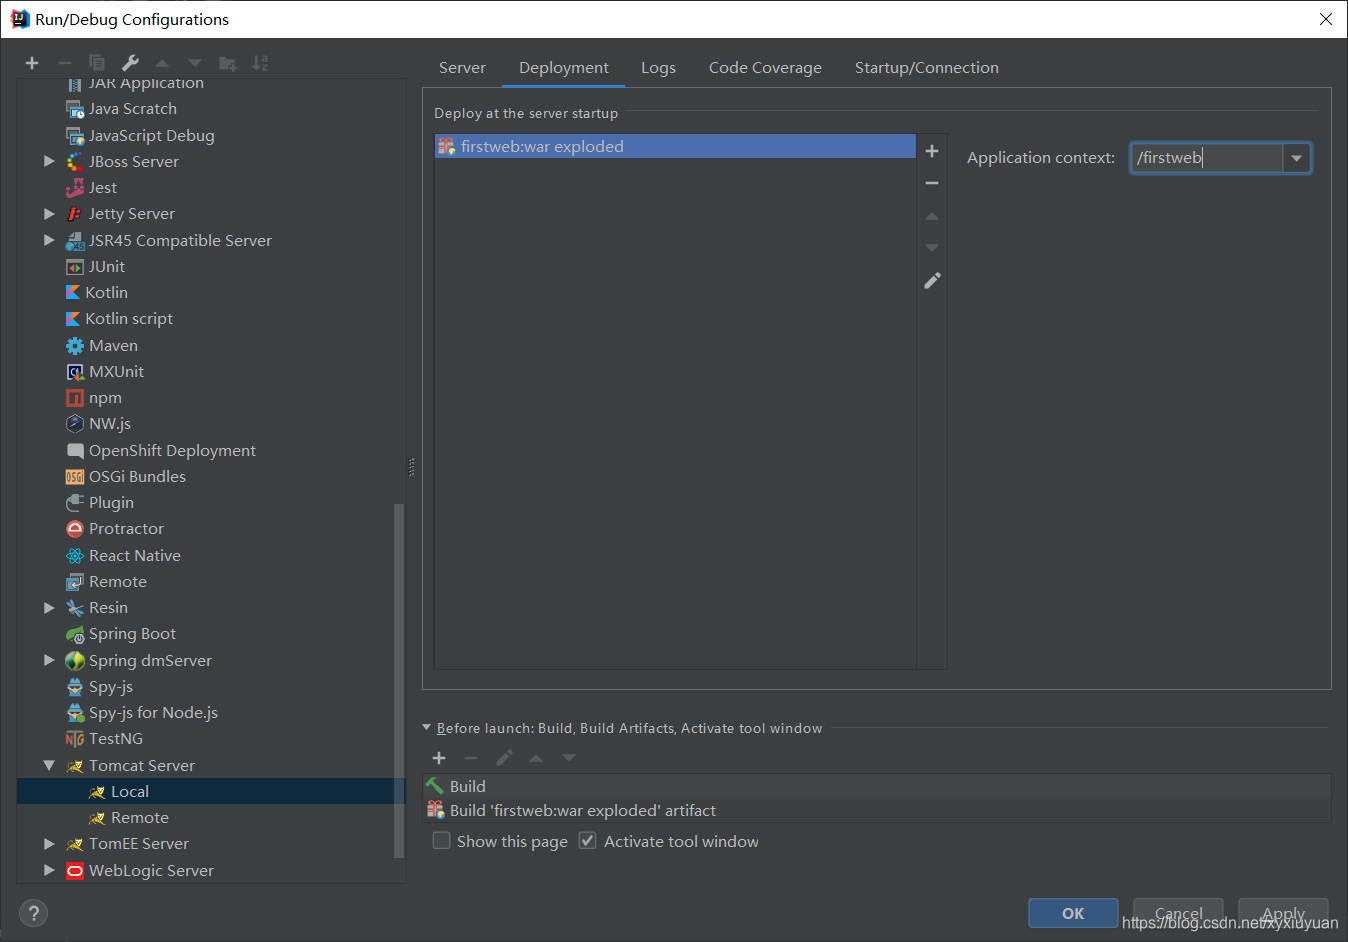Sort configurations alphabetically icon
Image resolution: width=1348 pixels, height=942 pixels.
point(260,63)
